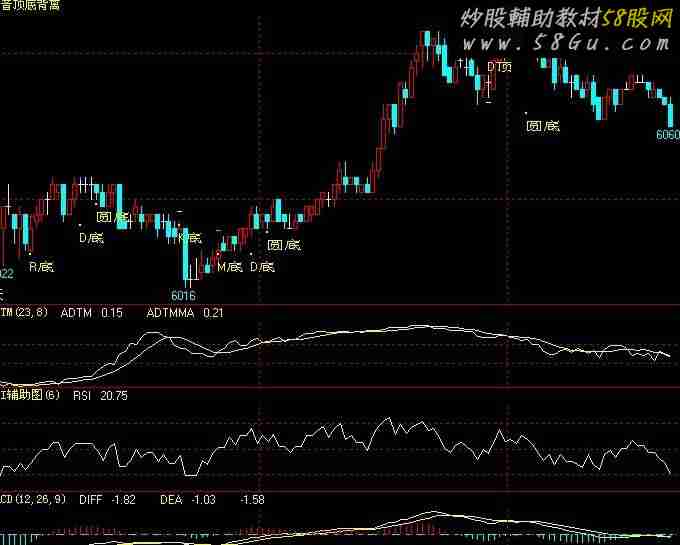The height and width of the screenshot is (545, 680).
Task: Click the 辅助图(6) RSI panel title
Action: click(31, 395)
